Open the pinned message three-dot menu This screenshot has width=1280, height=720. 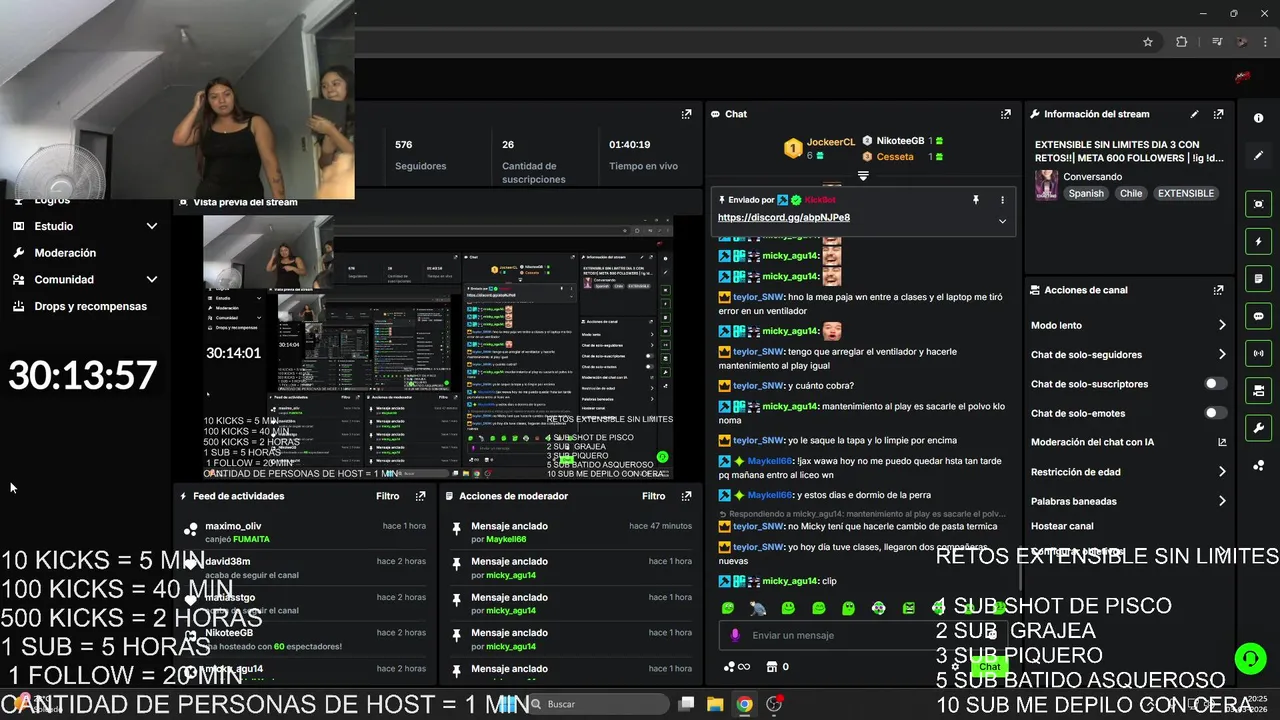coord(1002,200)
